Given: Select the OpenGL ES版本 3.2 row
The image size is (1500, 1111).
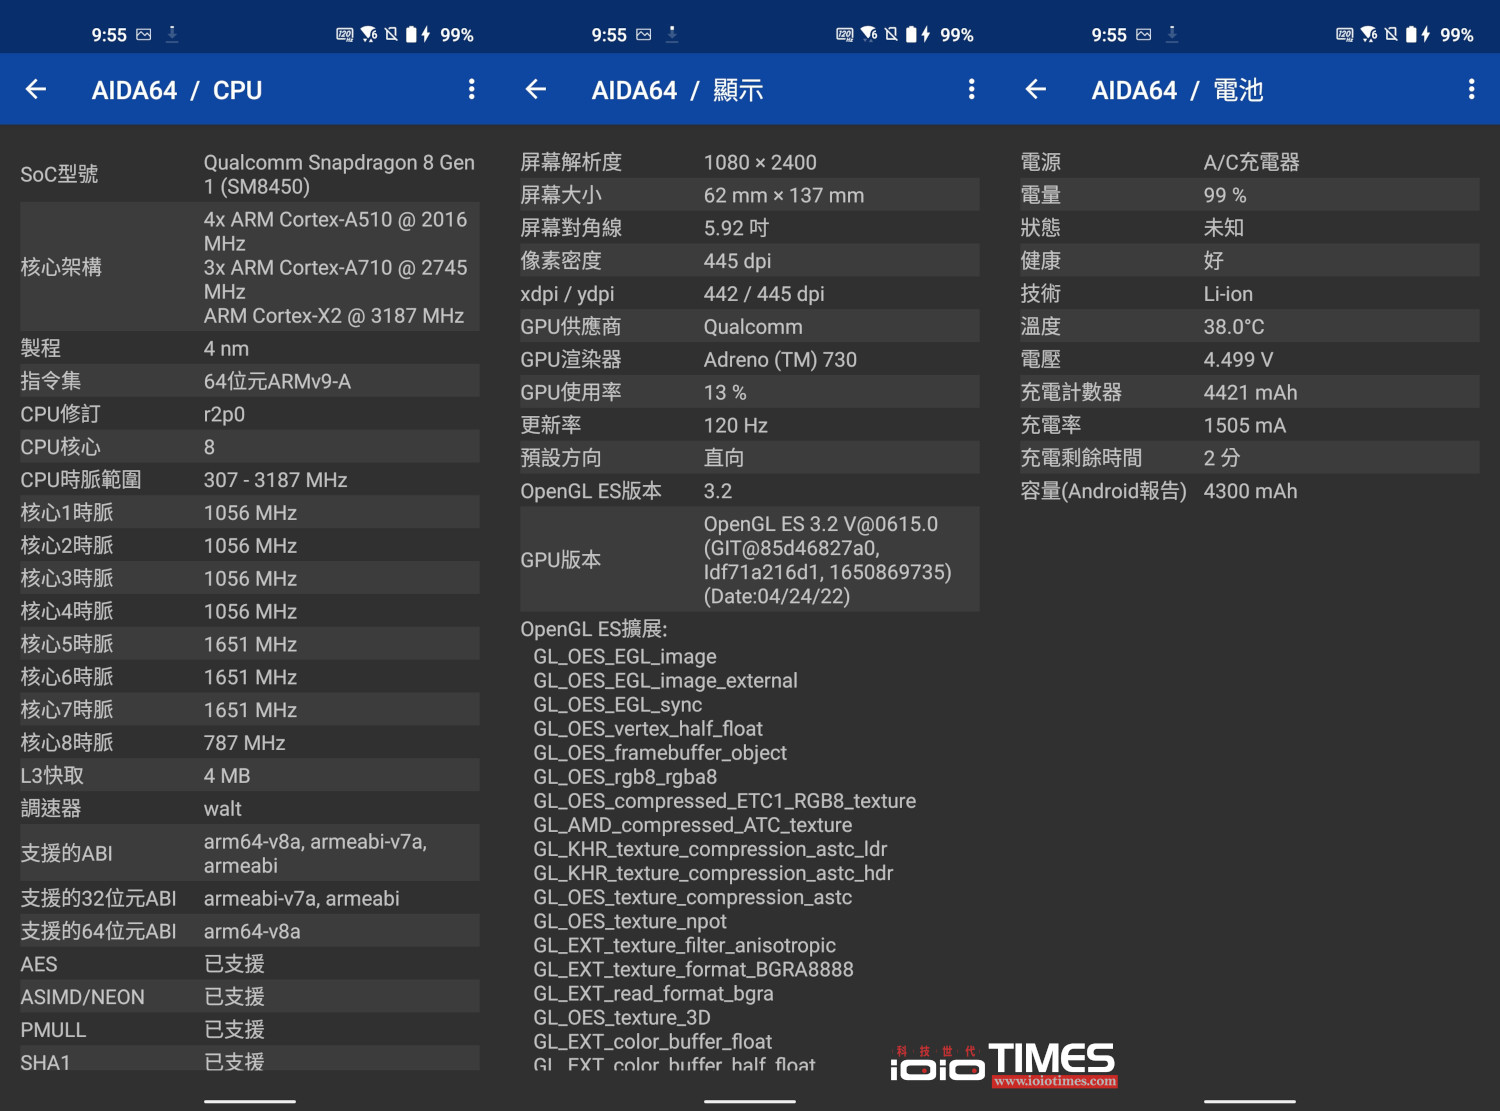Looking at the screenshot, I should coord(750,491).
